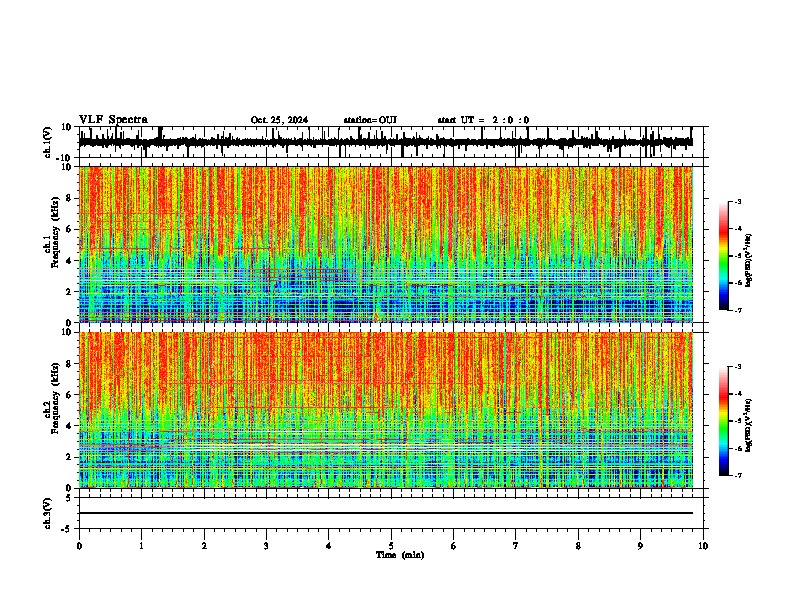
Task: Click time axis tick label "8"
Action: [x=578, y=546]
